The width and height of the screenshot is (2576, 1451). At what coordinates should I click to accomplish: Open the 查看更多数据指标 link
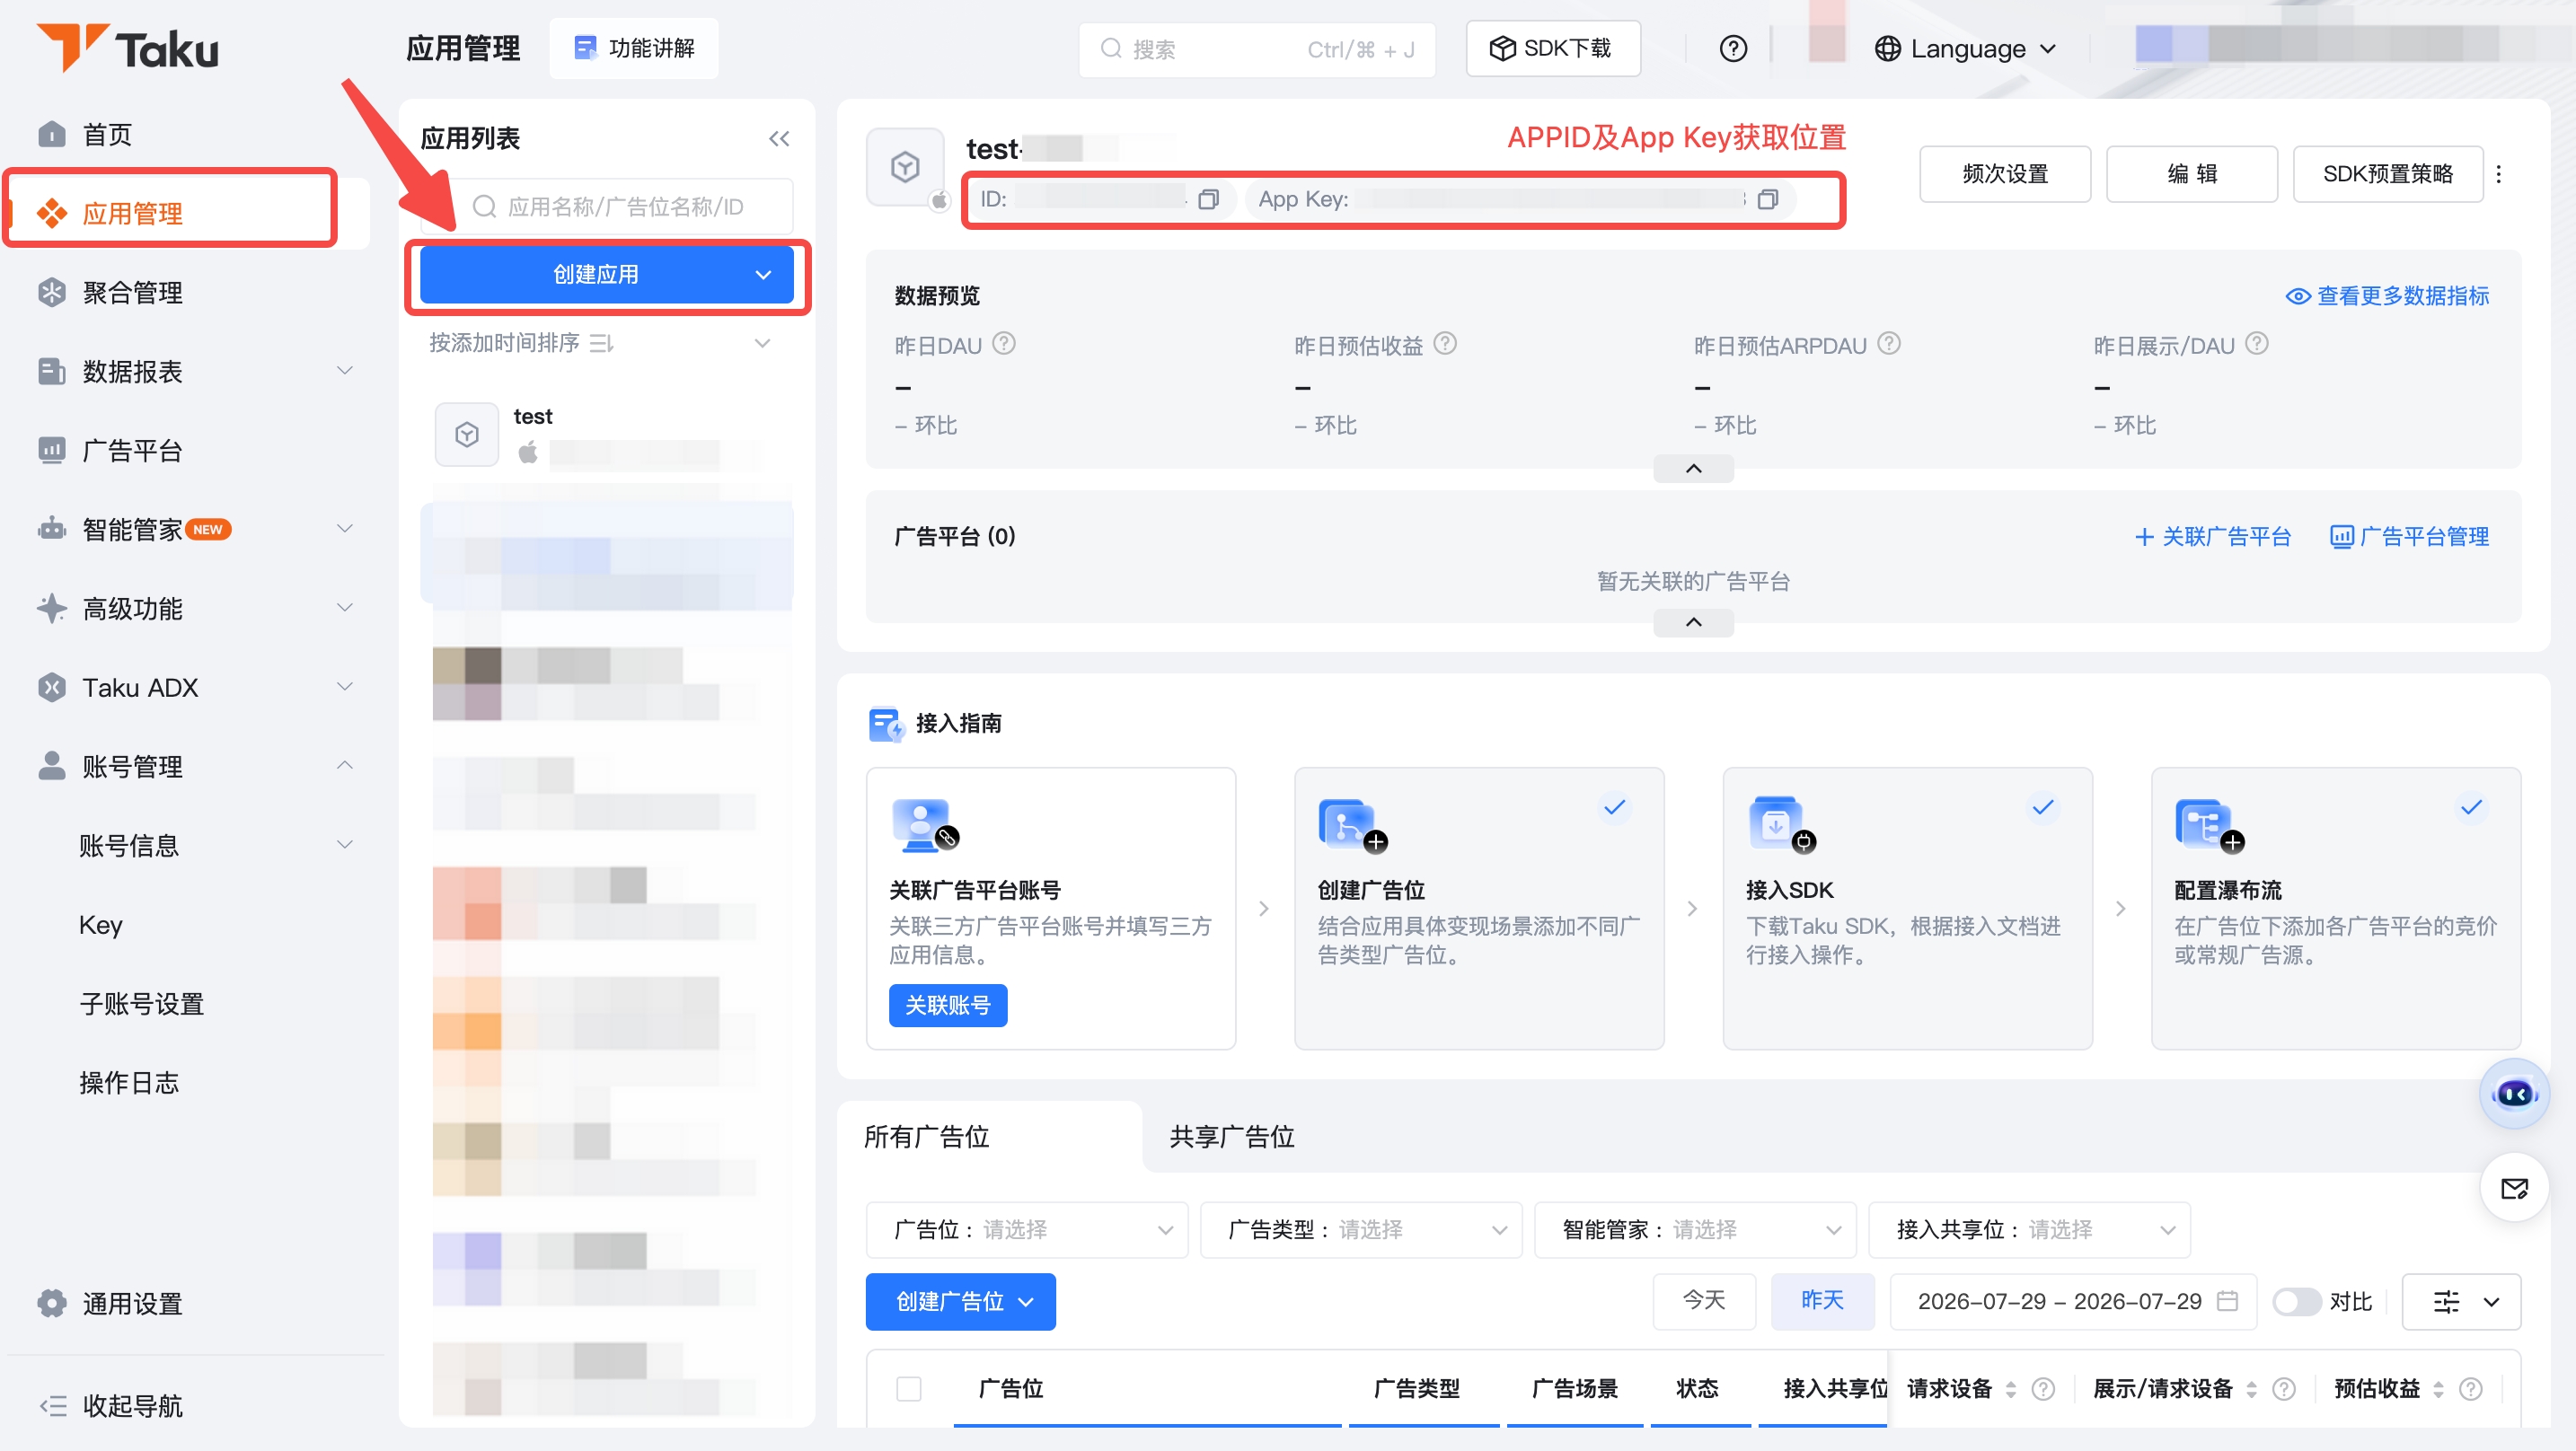[2387, 296]
